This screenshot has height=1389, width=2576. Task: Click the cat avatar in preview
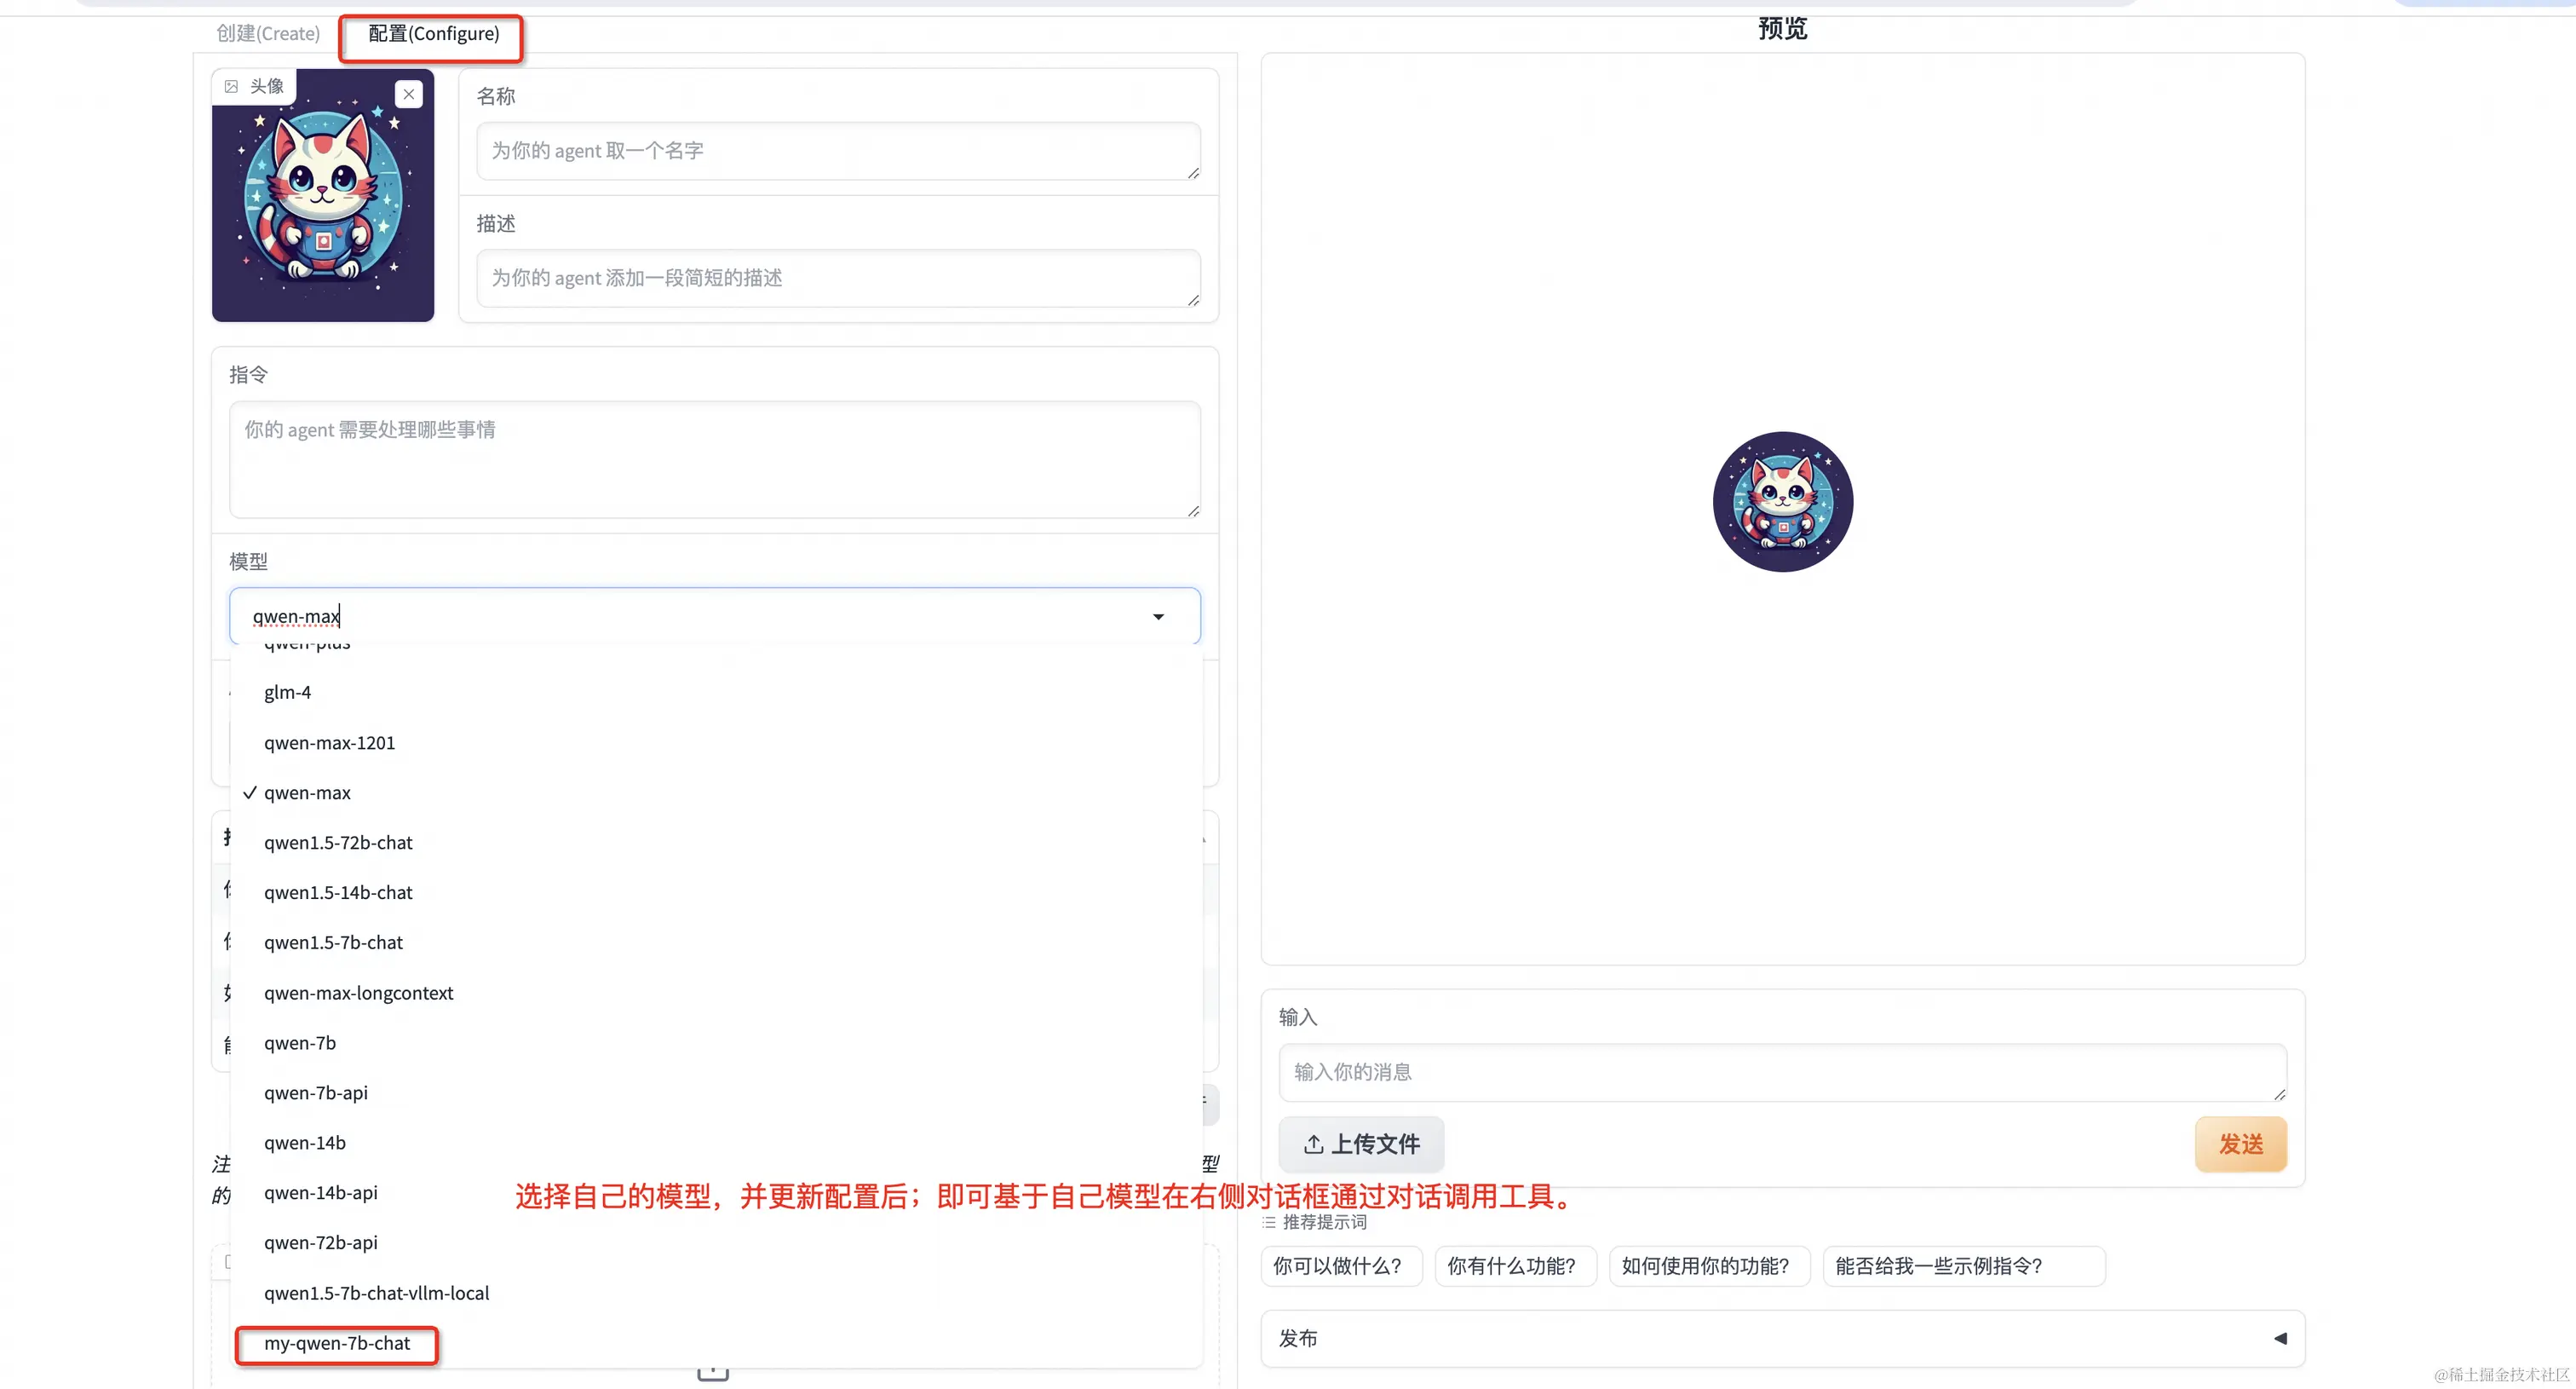click(x=1782, y=502)
